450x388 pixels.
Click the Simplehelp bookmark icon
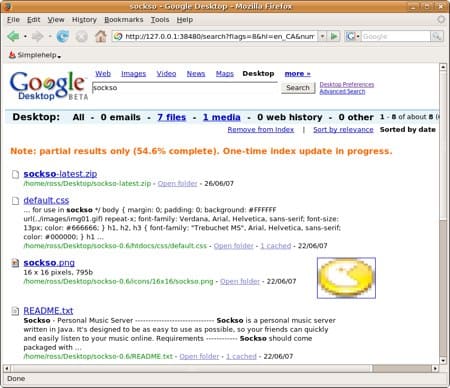click(x=12, y=55)
